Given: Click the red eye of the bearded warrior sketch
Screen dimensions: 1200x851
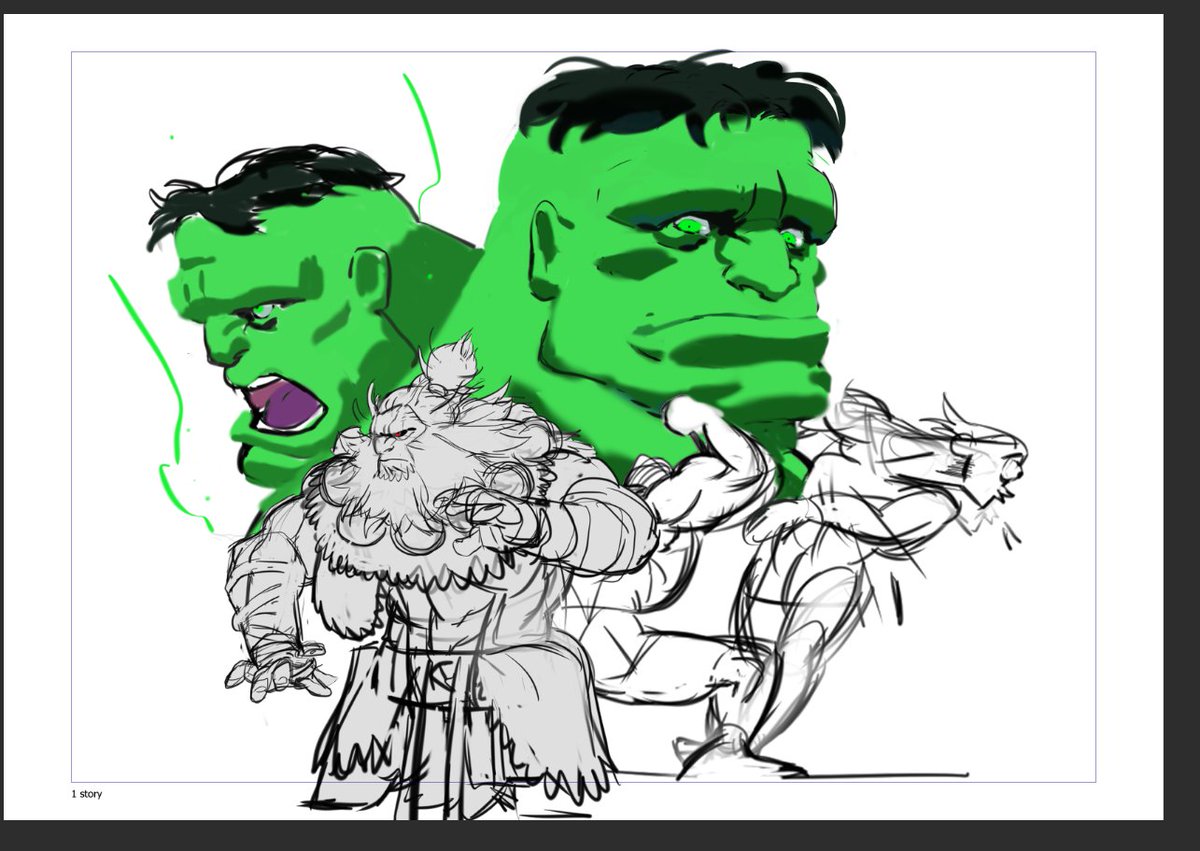Looking at the screenshot, I should tap(398, 434).
